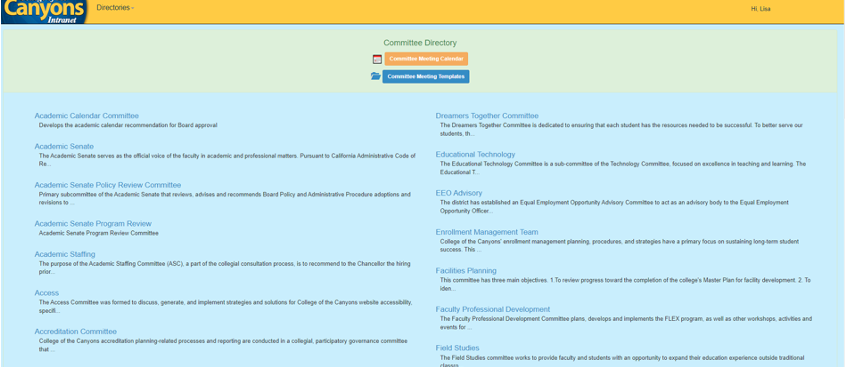Click description starting 'Primary subcommittee of the Academic Senate'
This screenshot has width=845, height=367.
(x=225, y=198)
